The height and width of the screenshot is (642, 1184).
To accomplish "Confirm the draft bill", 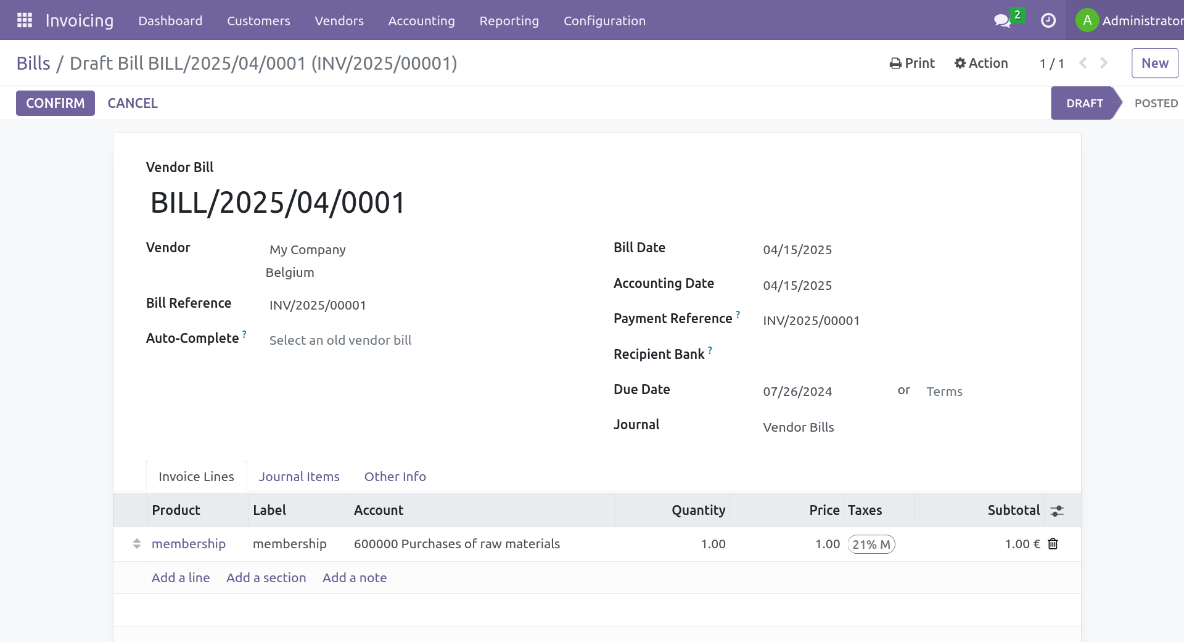I will pos(55,103).
